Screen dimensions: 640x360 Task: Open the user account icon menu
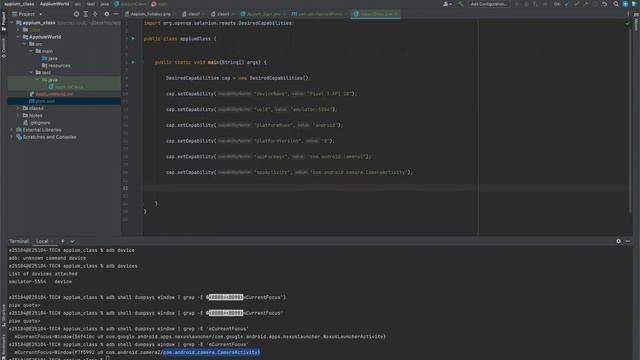point(447,4)
